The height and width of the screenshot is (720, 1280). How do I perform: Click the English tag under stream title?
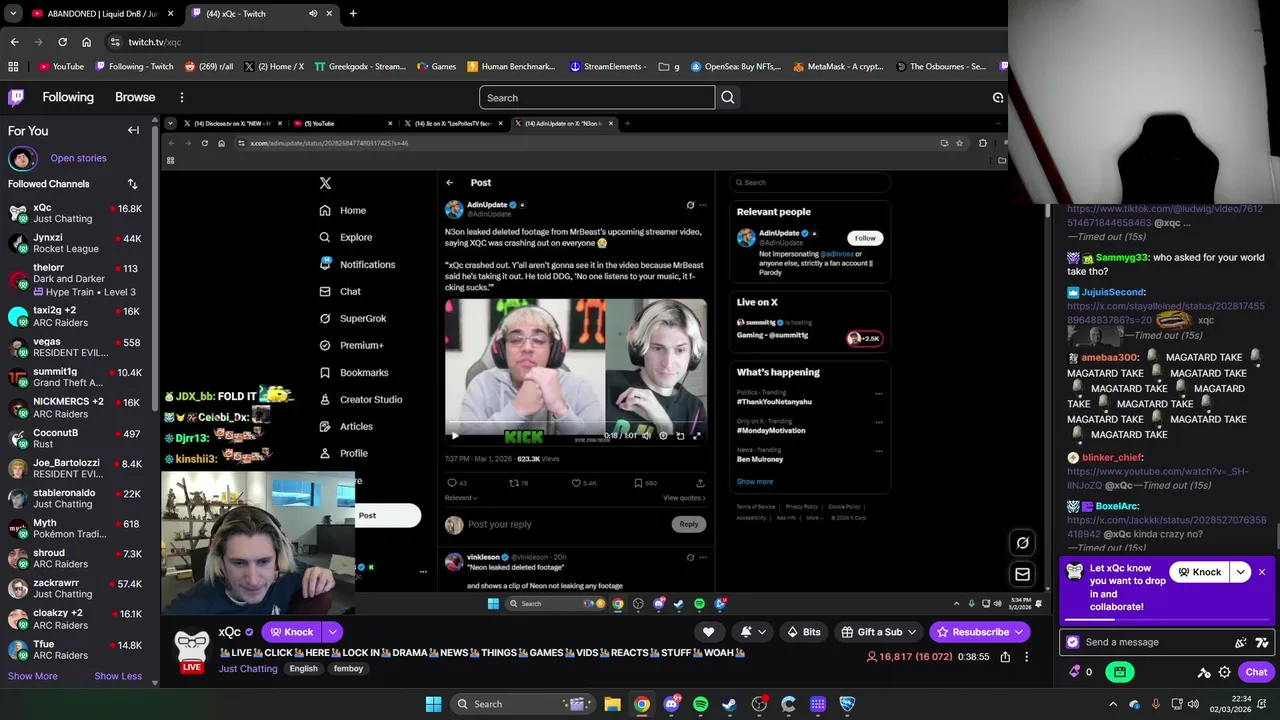(303, 669)
